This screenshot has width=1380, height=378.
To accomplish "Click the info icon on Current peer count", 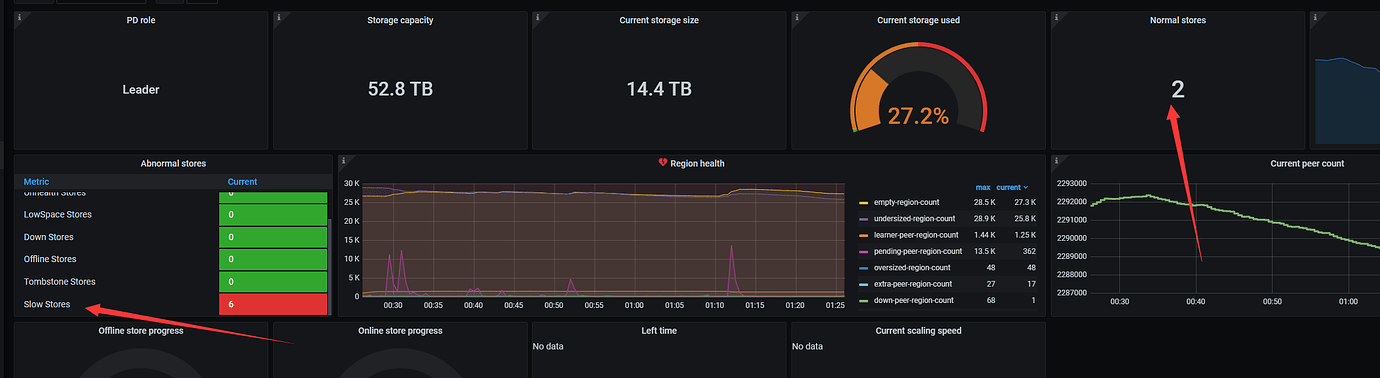I will click(1055, 160).
